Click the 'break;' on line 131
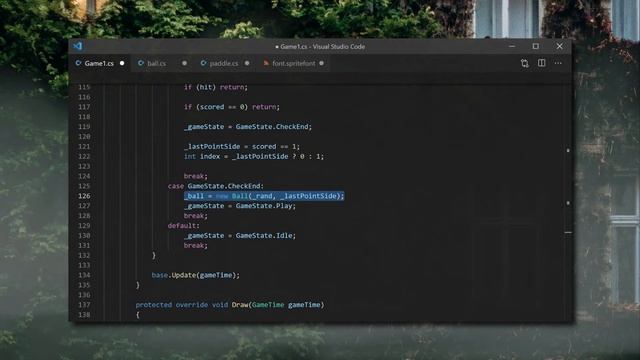This screenshot has height=360, width=640. coord(196,245)
